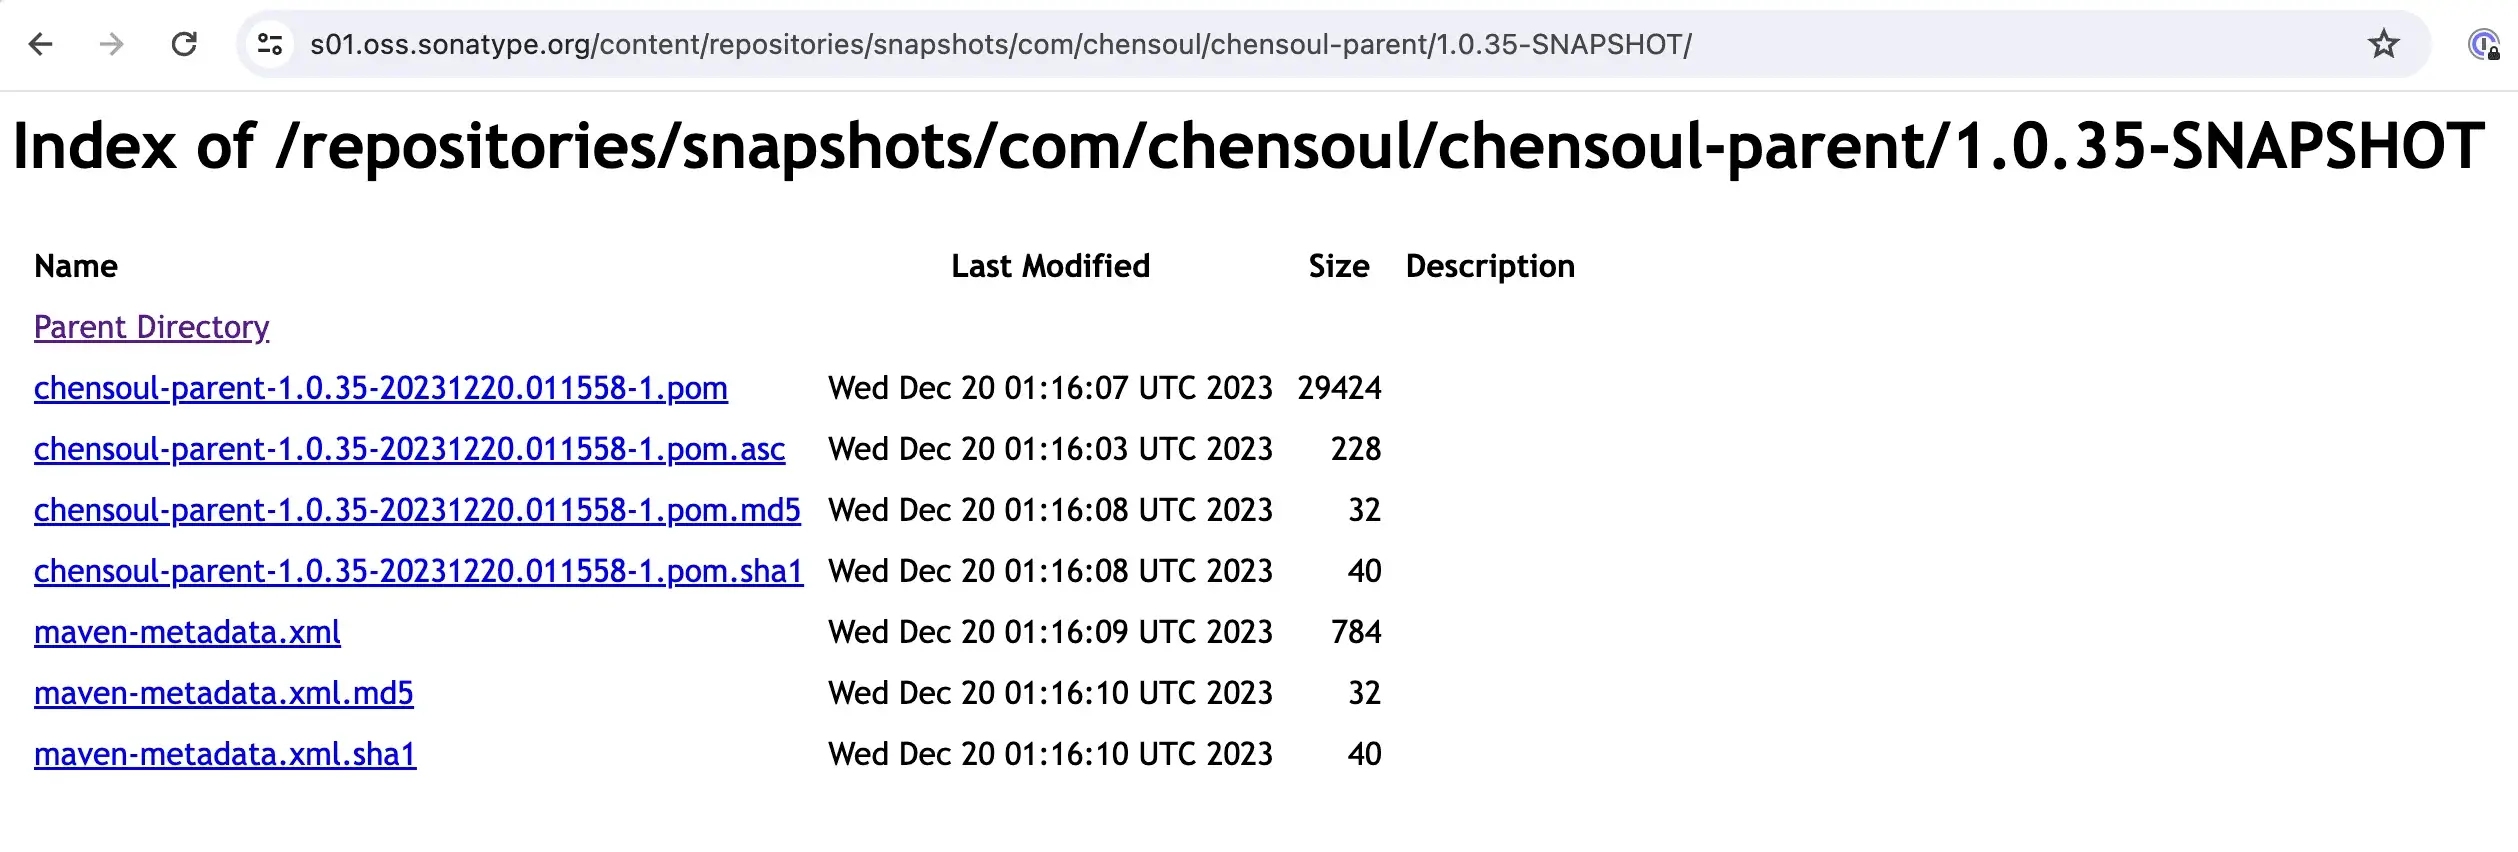Click the Last Modified column header

tap(1050, 266)
